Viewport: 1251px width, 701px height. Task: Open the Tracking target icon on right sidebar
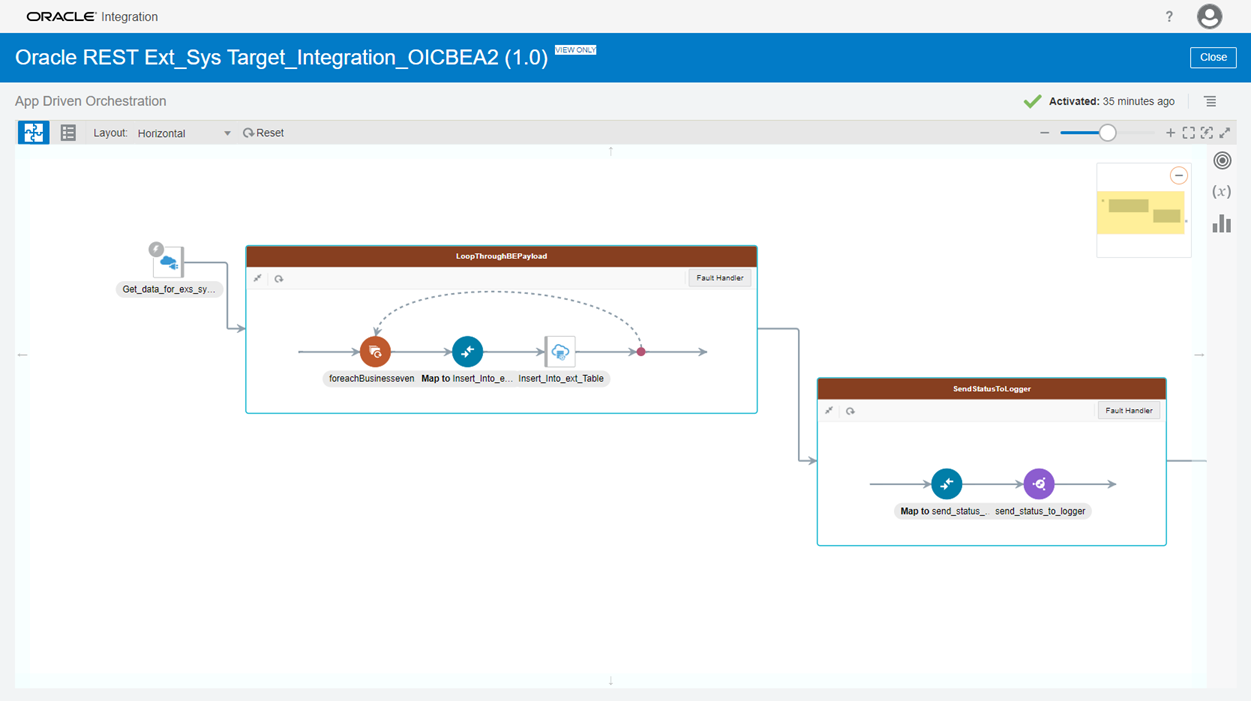1222,160
